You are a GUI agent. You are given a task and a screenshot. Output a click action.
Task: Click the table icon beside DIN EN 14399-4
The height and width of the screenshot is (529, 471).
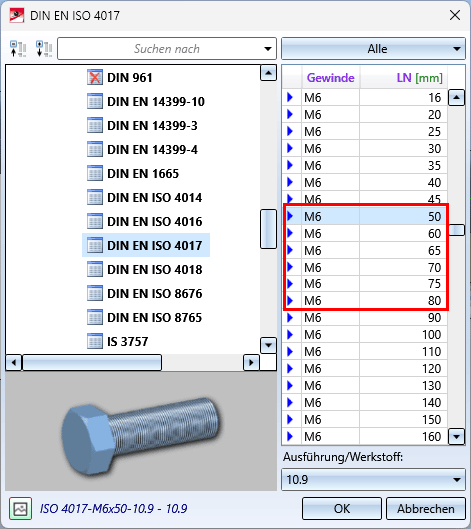[x=95, y=149]
